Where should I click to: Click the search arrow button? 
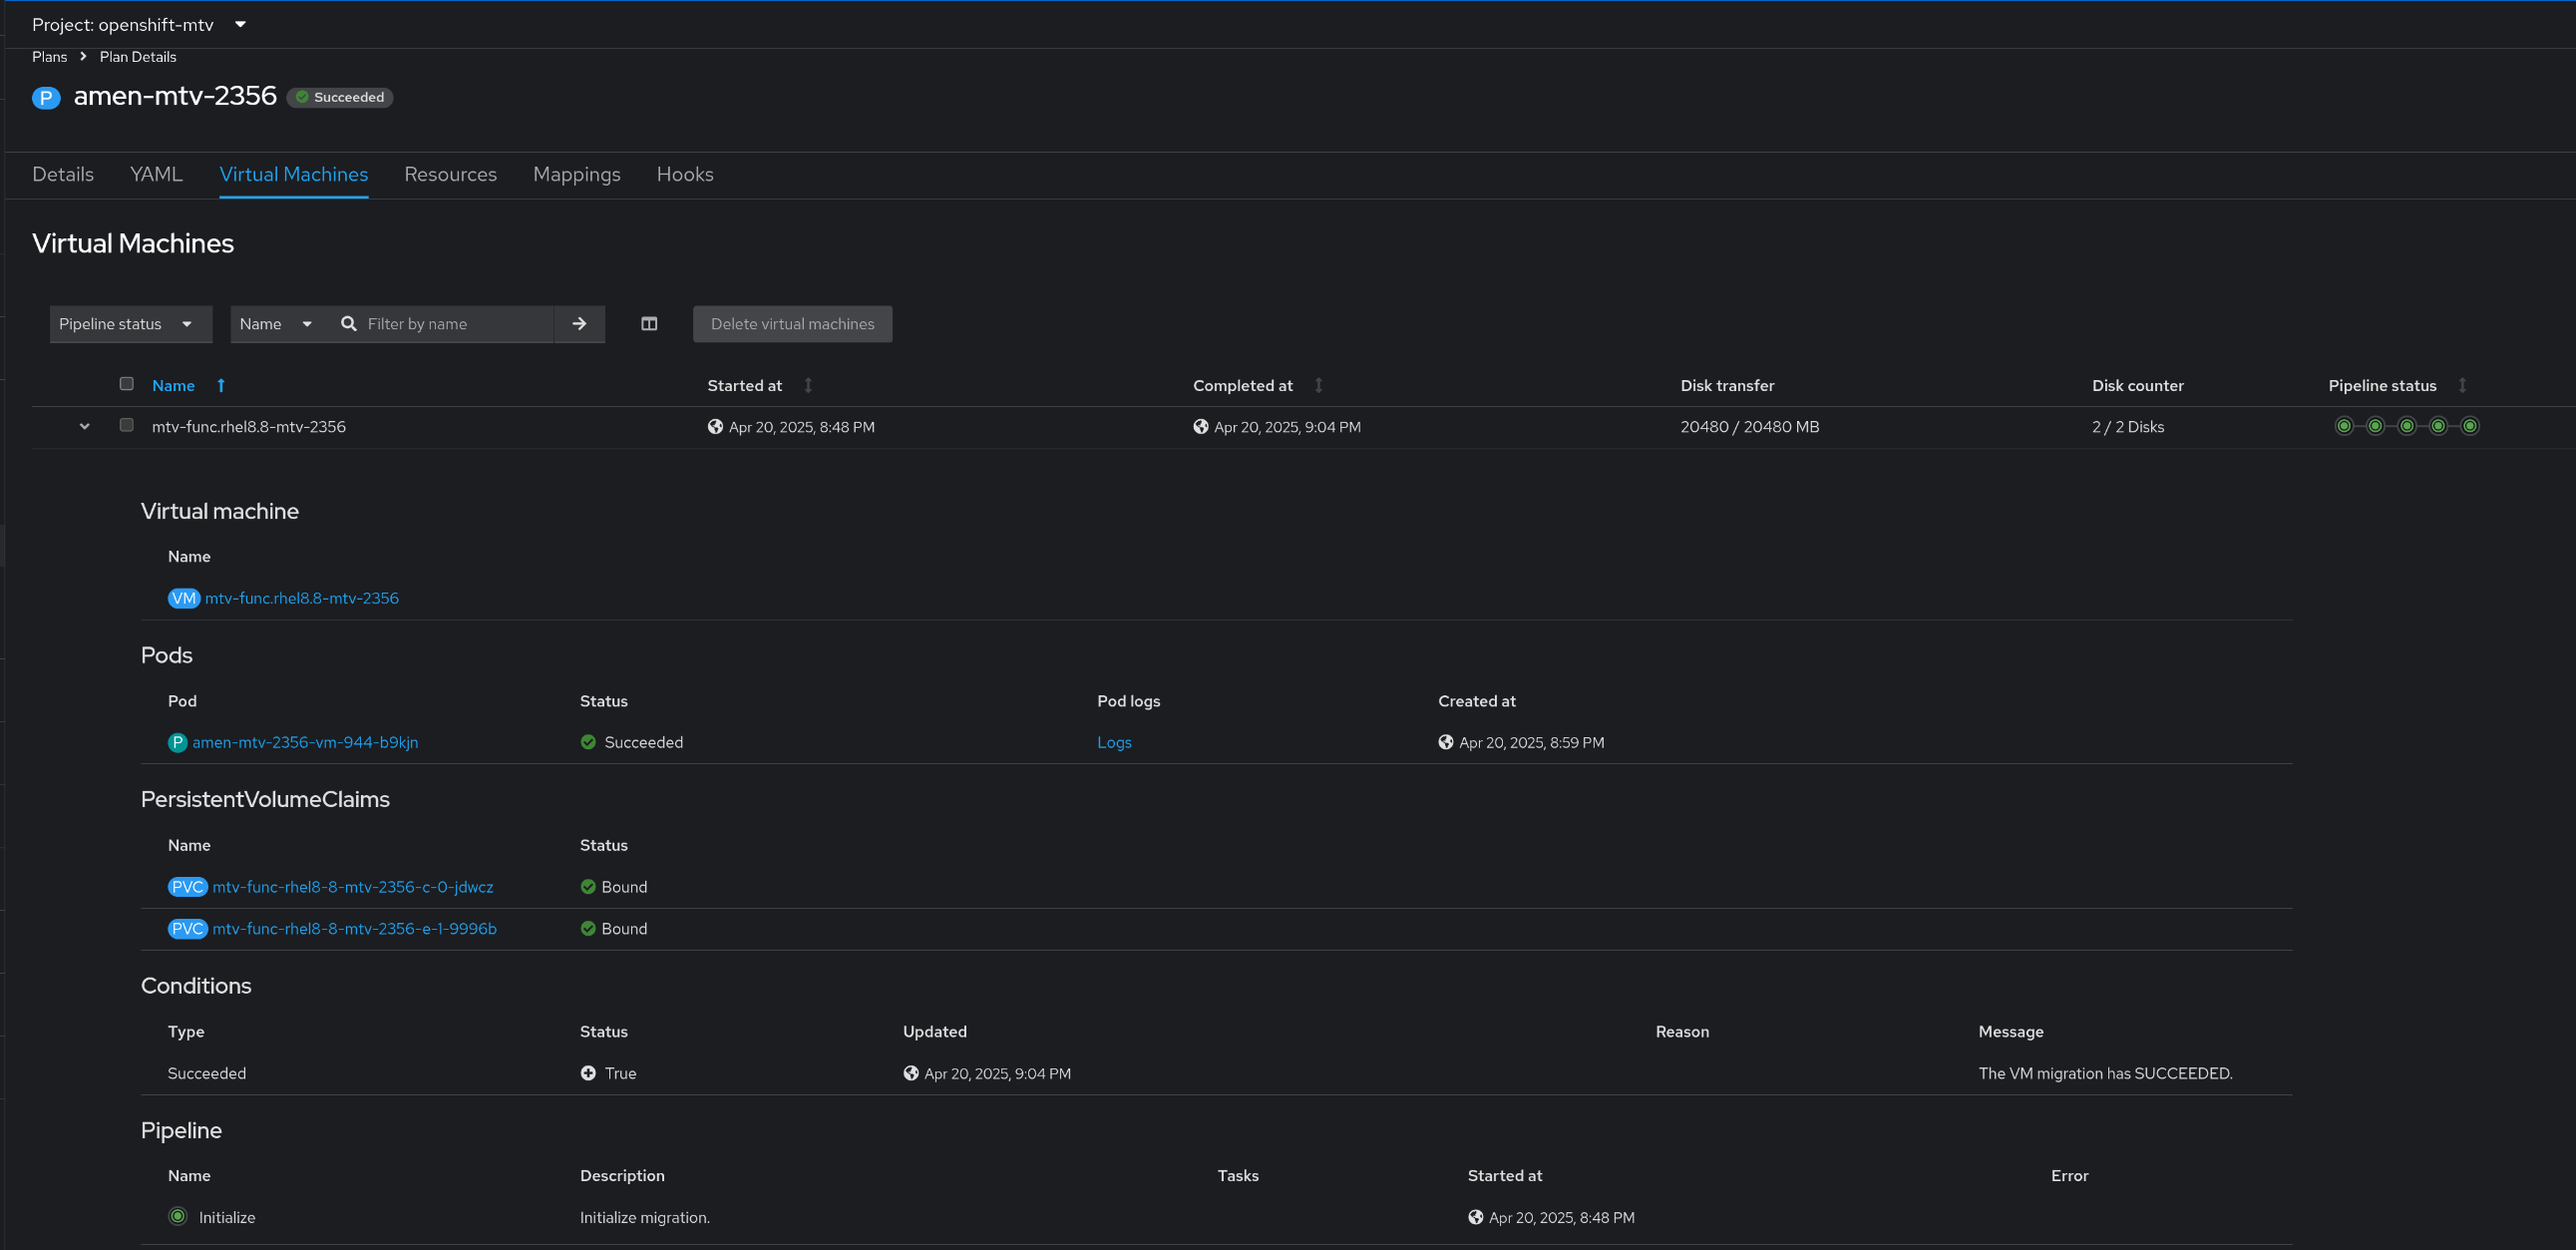point(579,324)
